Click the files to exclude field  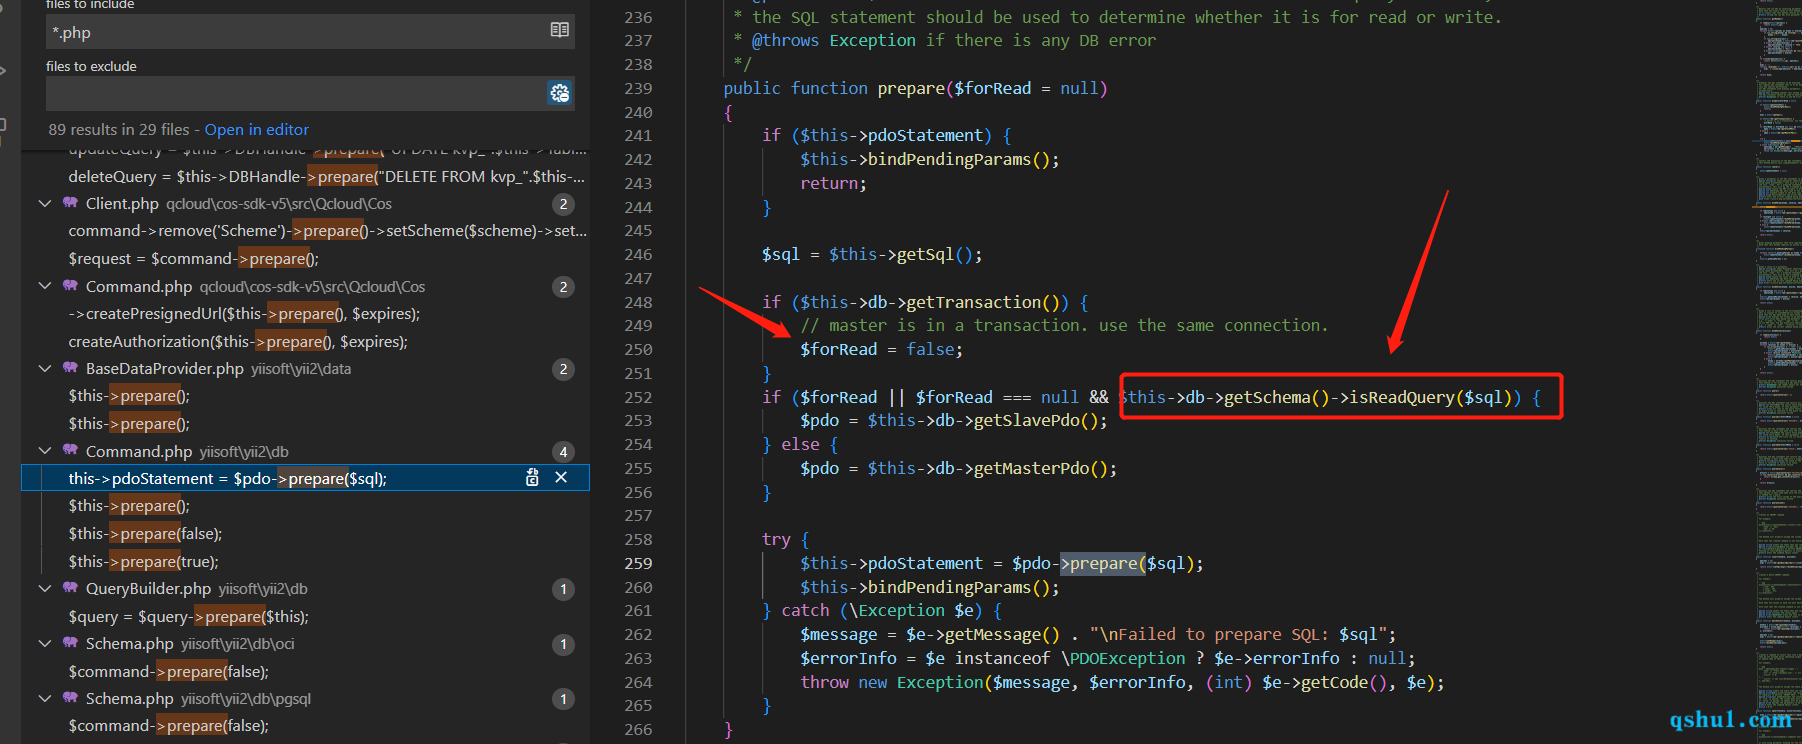coord(296,93)
